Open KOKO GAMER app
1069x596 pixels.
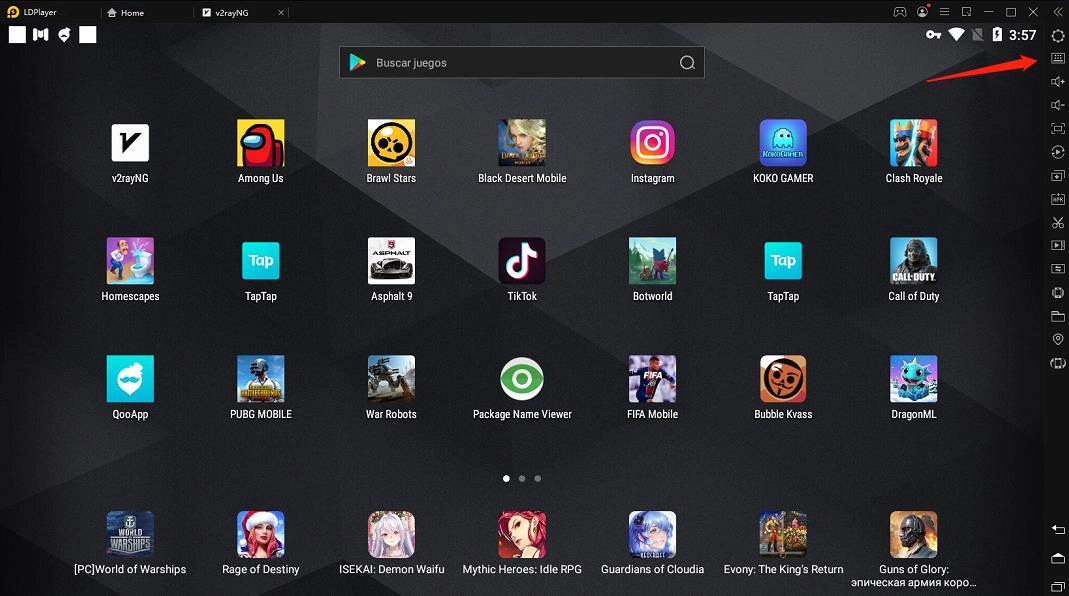[783, 143]
